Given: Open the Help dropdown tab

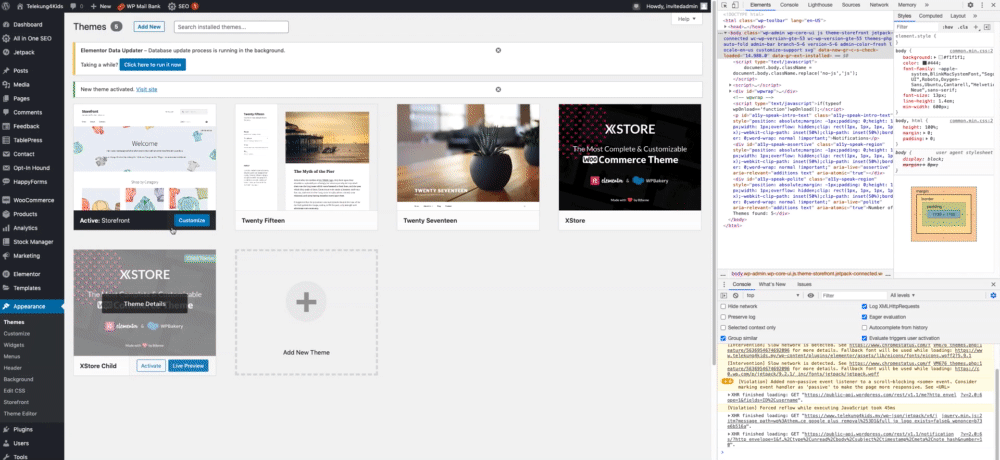Looking at the screenshot, I should coord(686,19).
